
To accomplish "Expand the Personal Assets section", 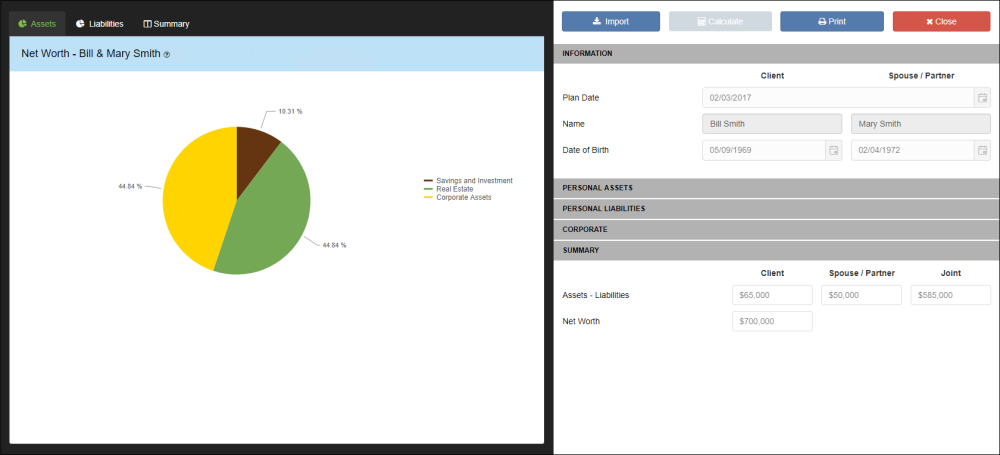I will click(x=776, y=188).
